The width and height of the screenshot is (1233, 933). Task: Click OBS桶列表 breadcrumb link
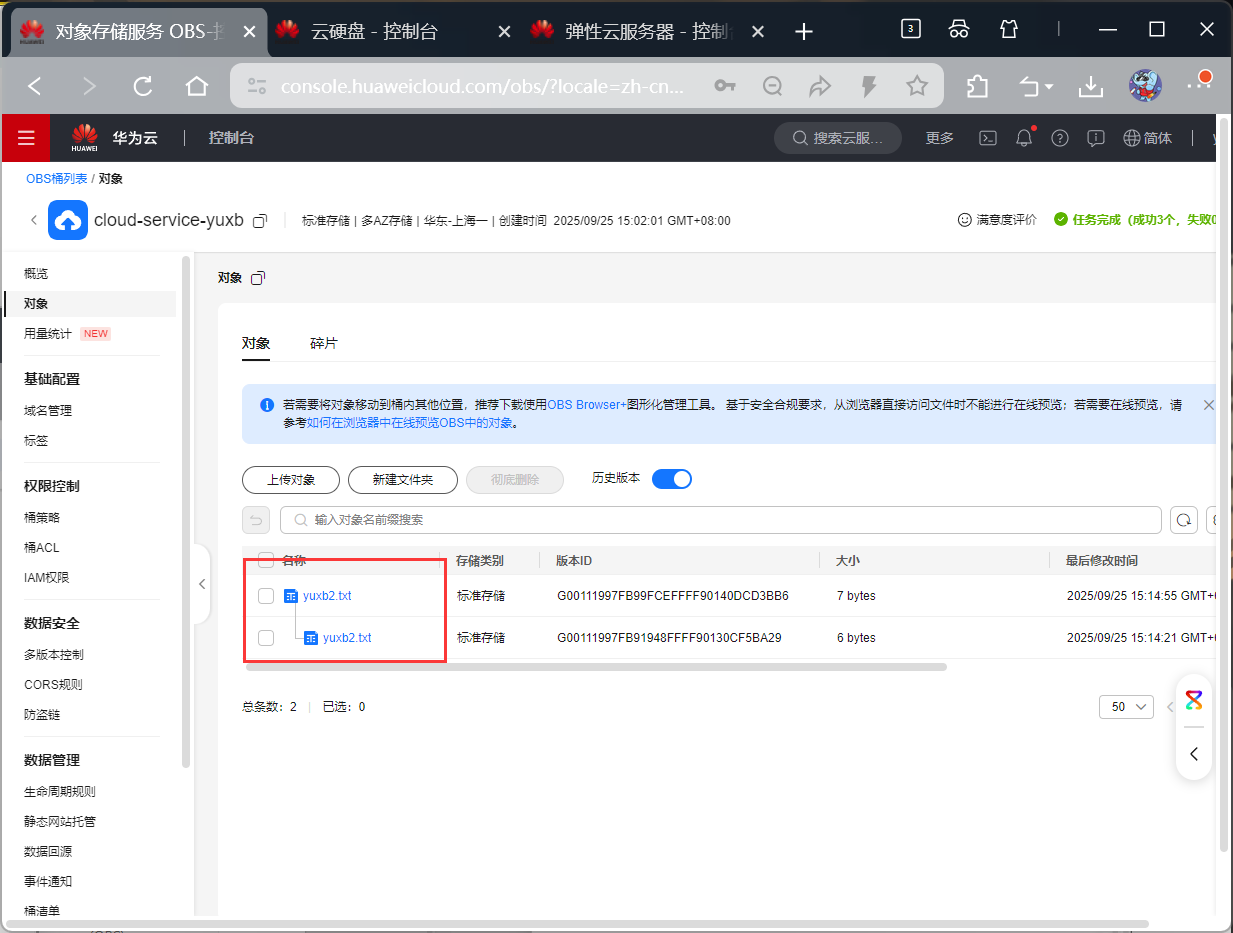pos(57,179)
